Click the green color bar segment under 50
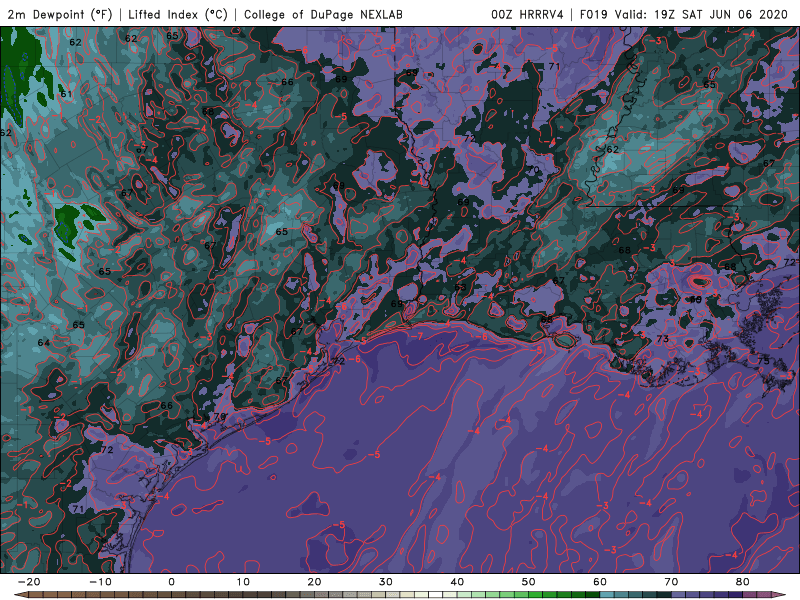This screenshot has width=800, height=600. (x=536, y=595)
